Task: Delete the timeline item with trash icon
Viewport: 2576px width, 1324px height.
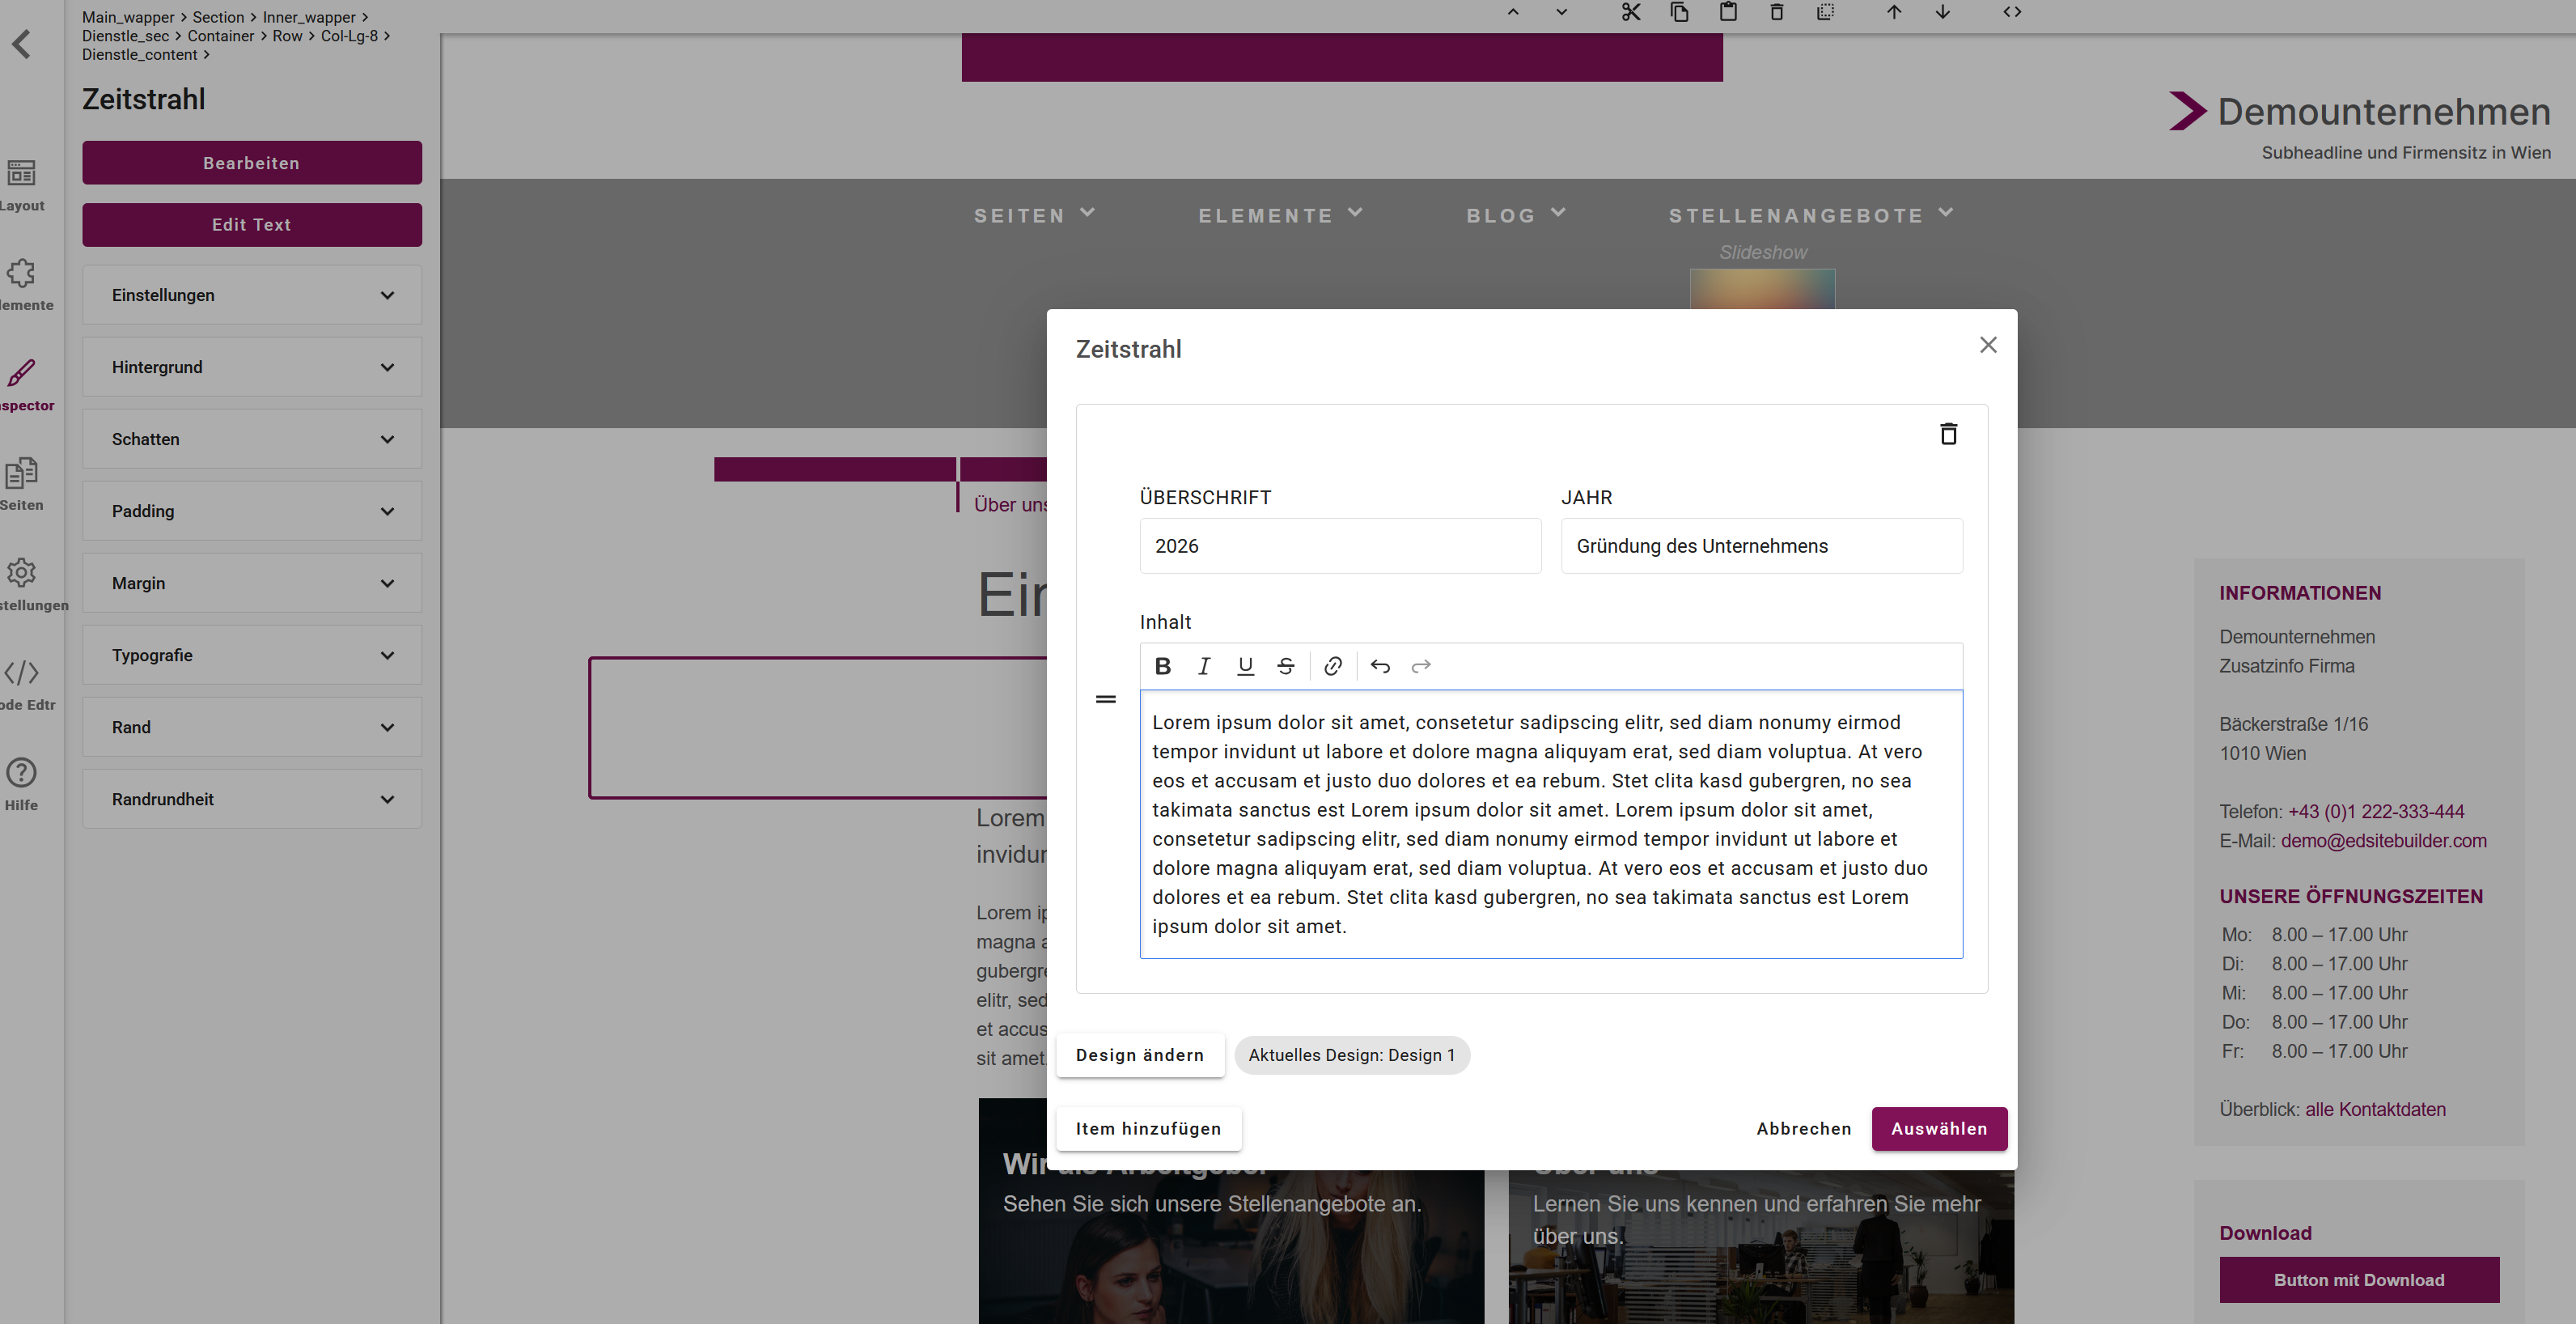Action: click(1948, 434)
